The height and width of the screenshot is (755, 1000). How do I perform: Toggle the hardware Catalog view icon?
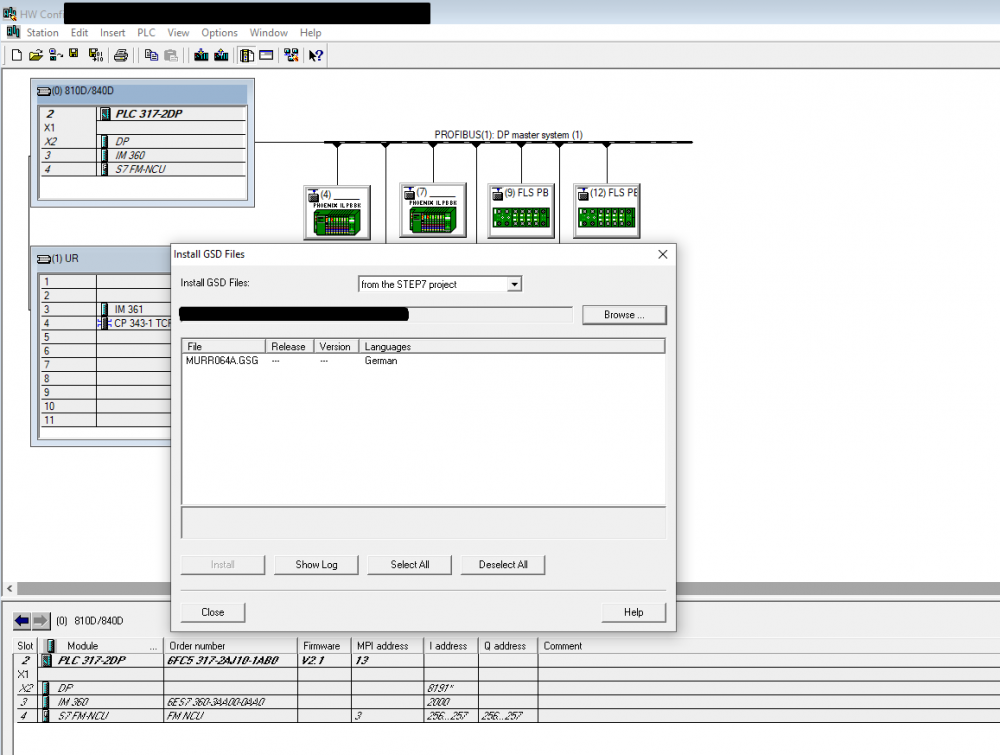tap(247, 55)
